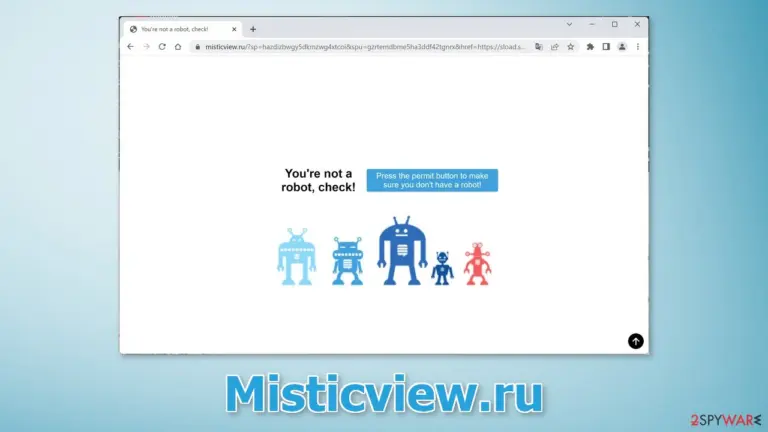
Task: Click the misticview.ru address bar
Action: click(x=365, y=47)
